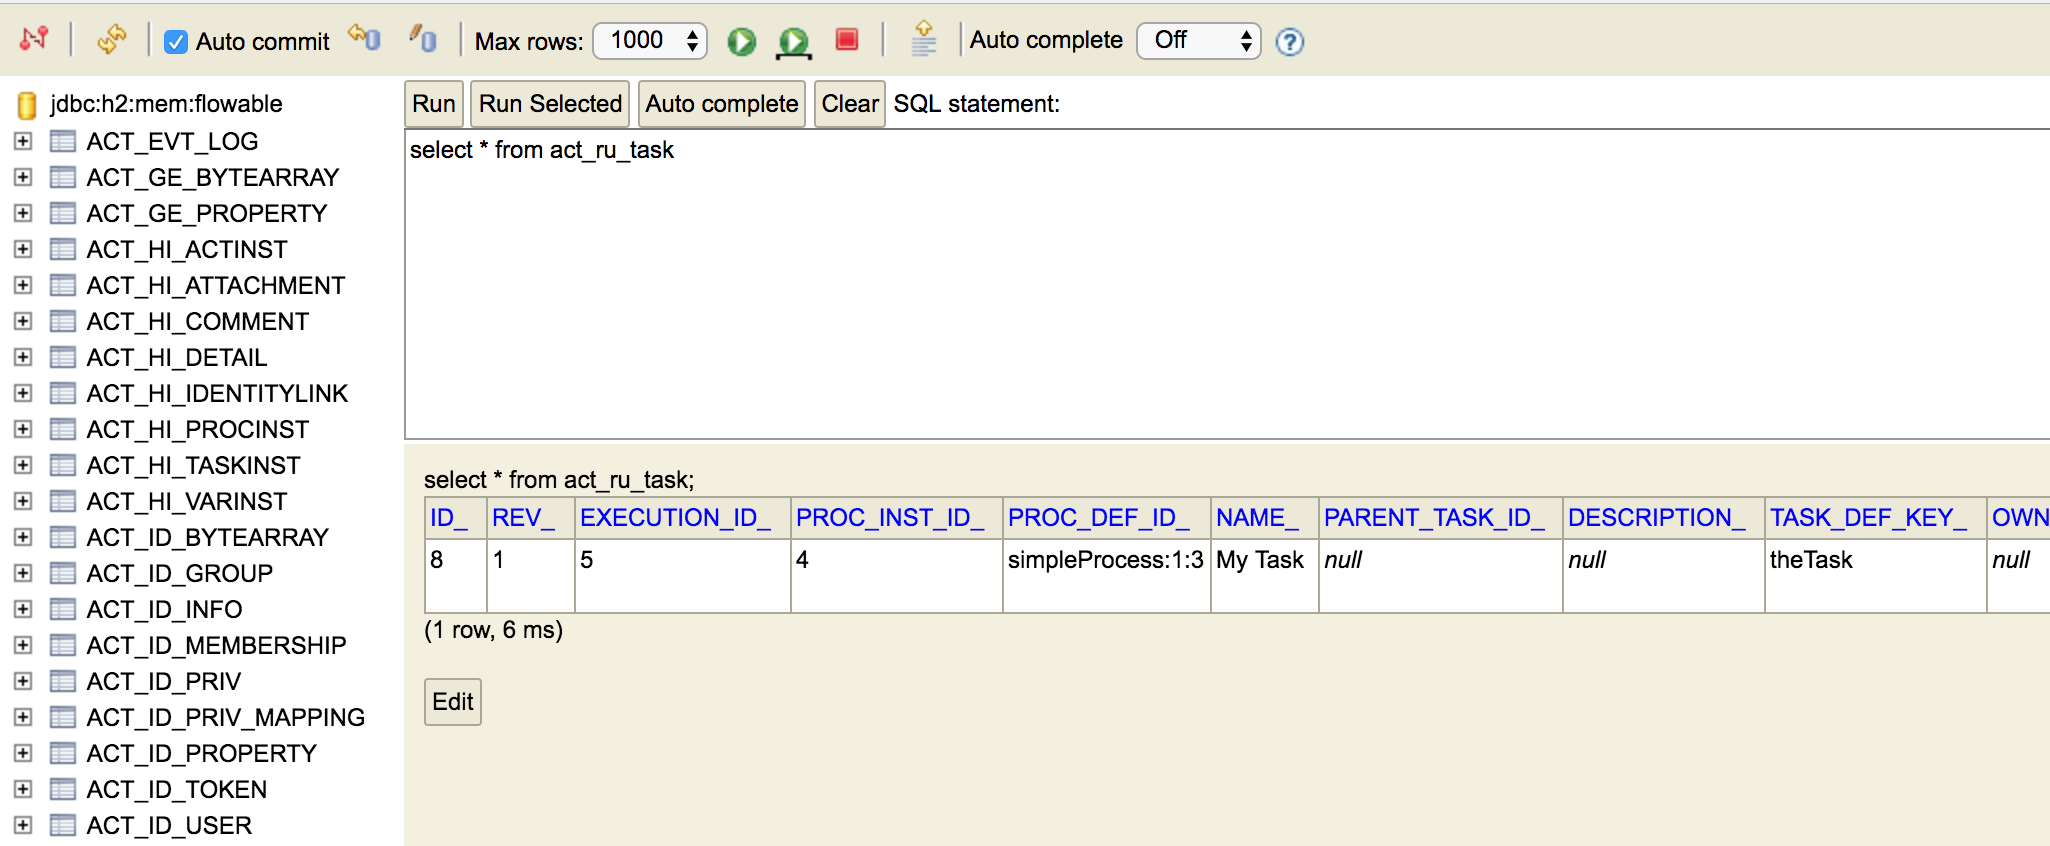The width and height of the screenshot is (2050, 846).
Task: Open Help via question mark icon
Action: (1290, 42)
